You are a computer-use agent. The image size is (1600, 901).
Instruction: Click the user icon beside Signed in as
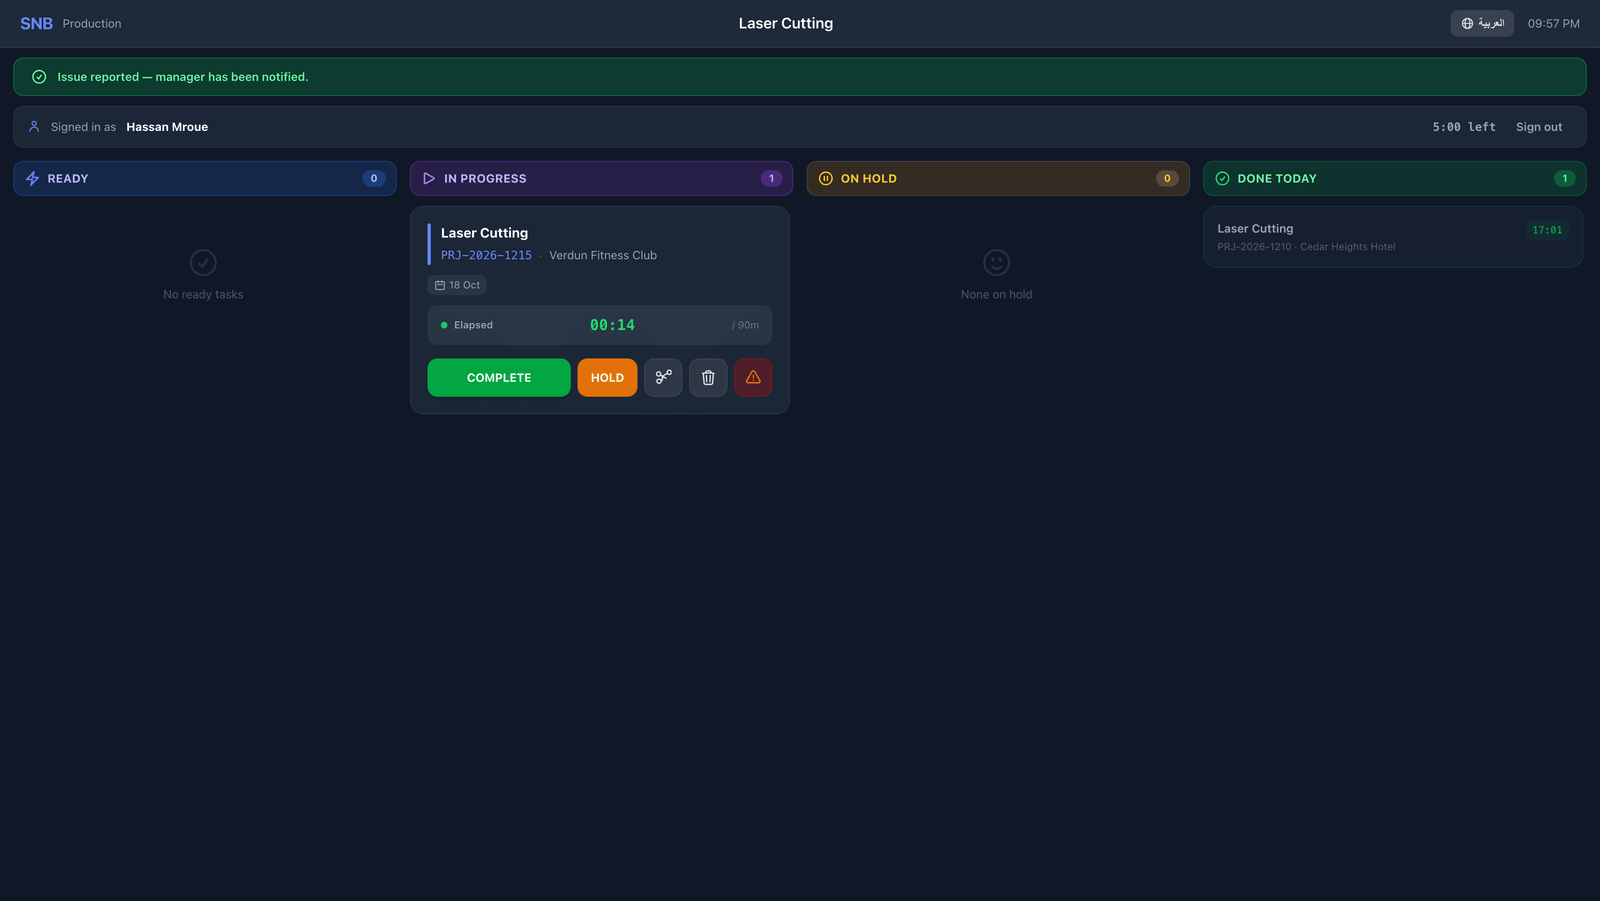click(34, 127)
